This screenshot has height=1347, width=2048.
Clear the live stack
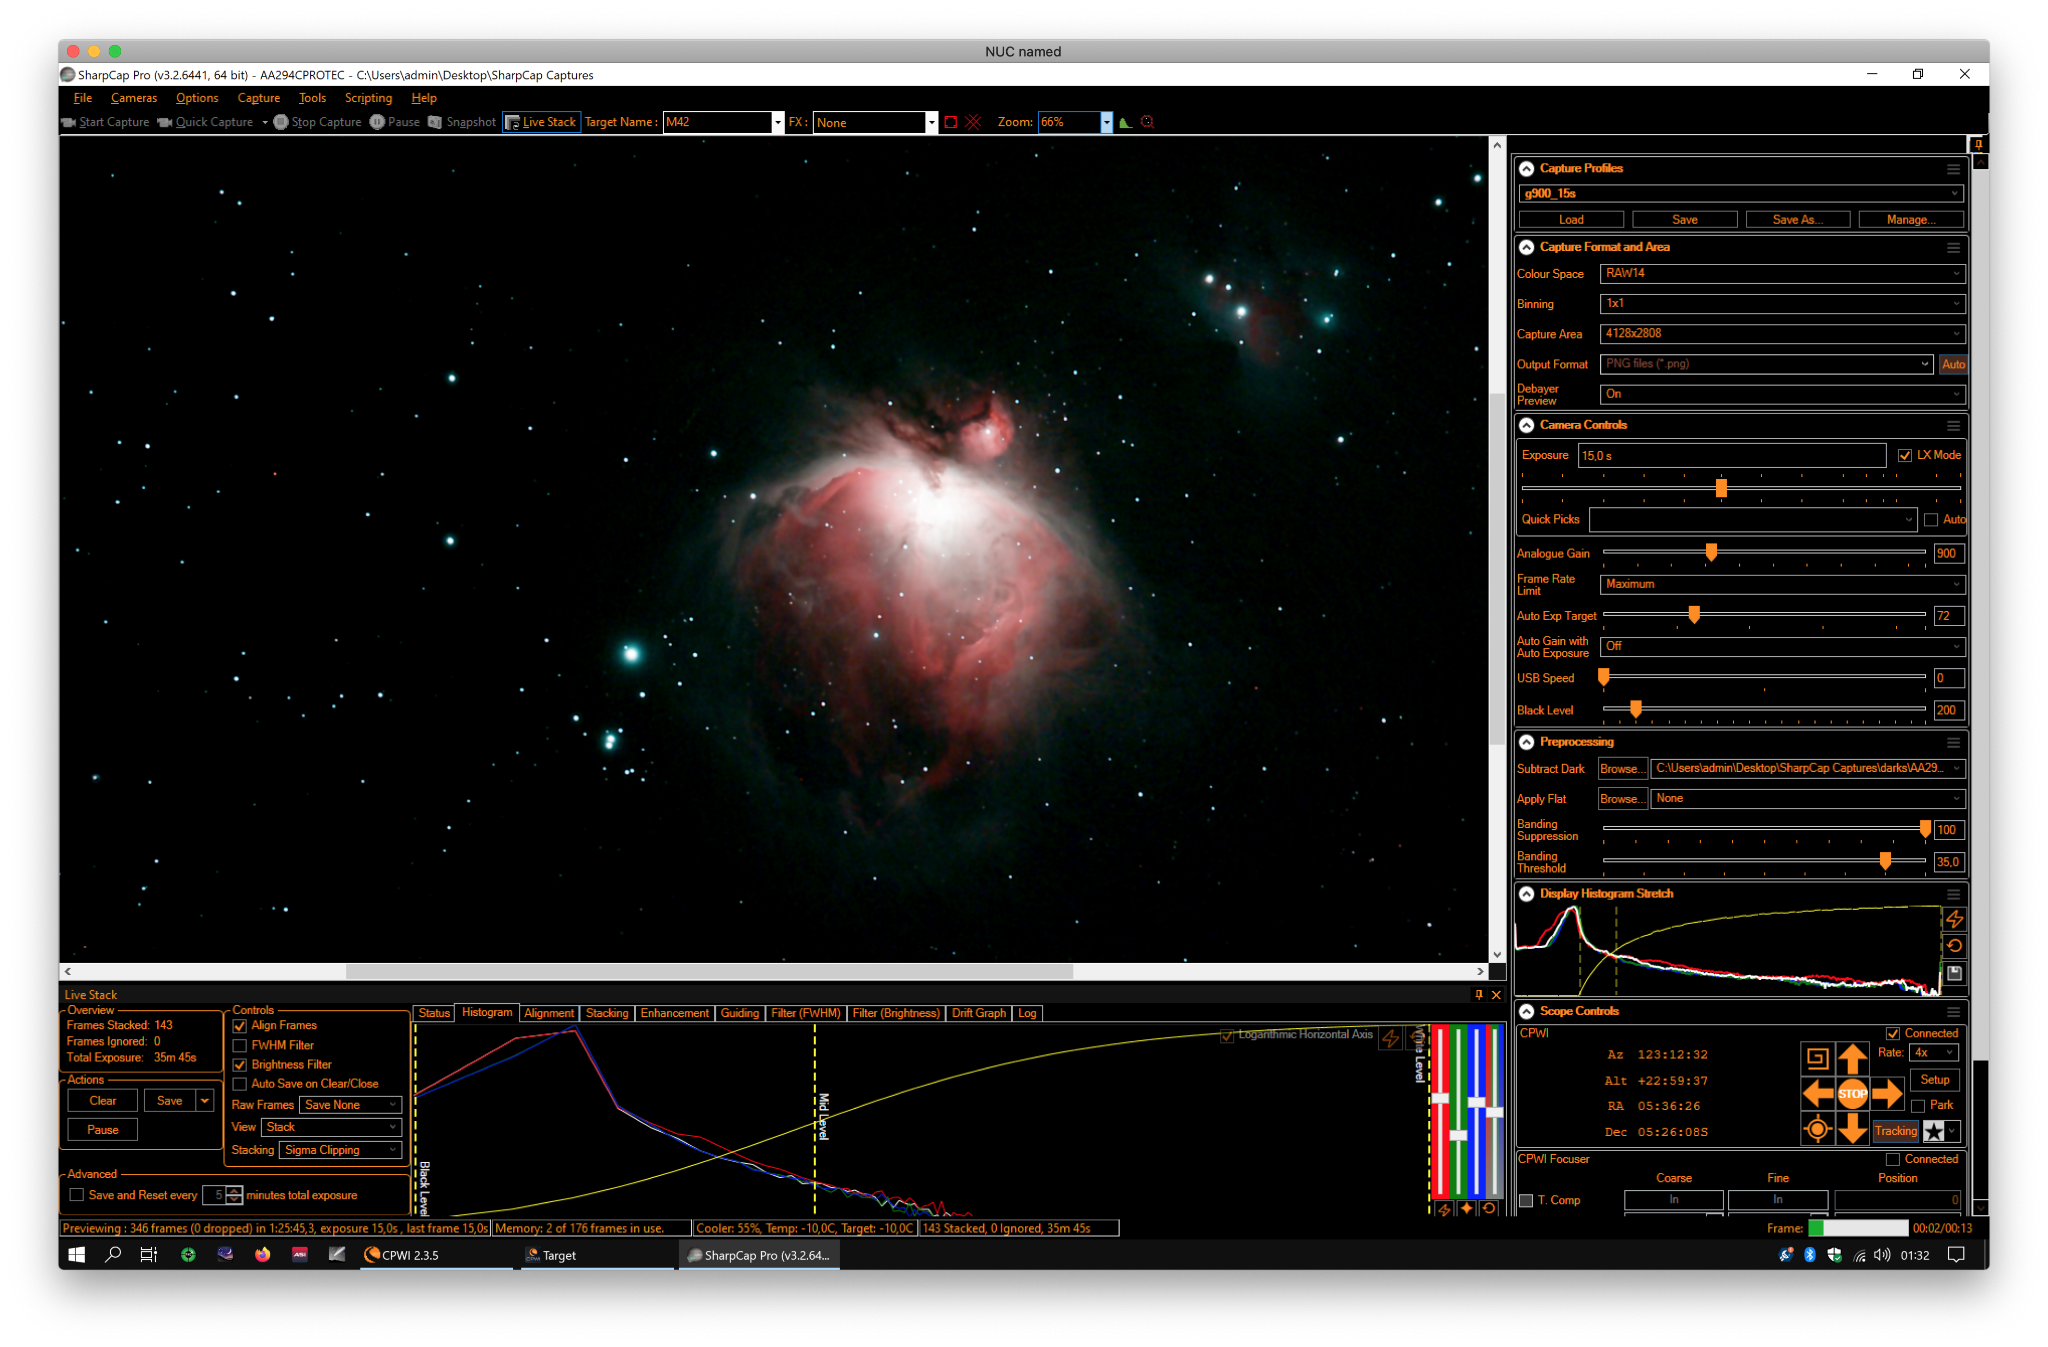(x=103, y=1101)
